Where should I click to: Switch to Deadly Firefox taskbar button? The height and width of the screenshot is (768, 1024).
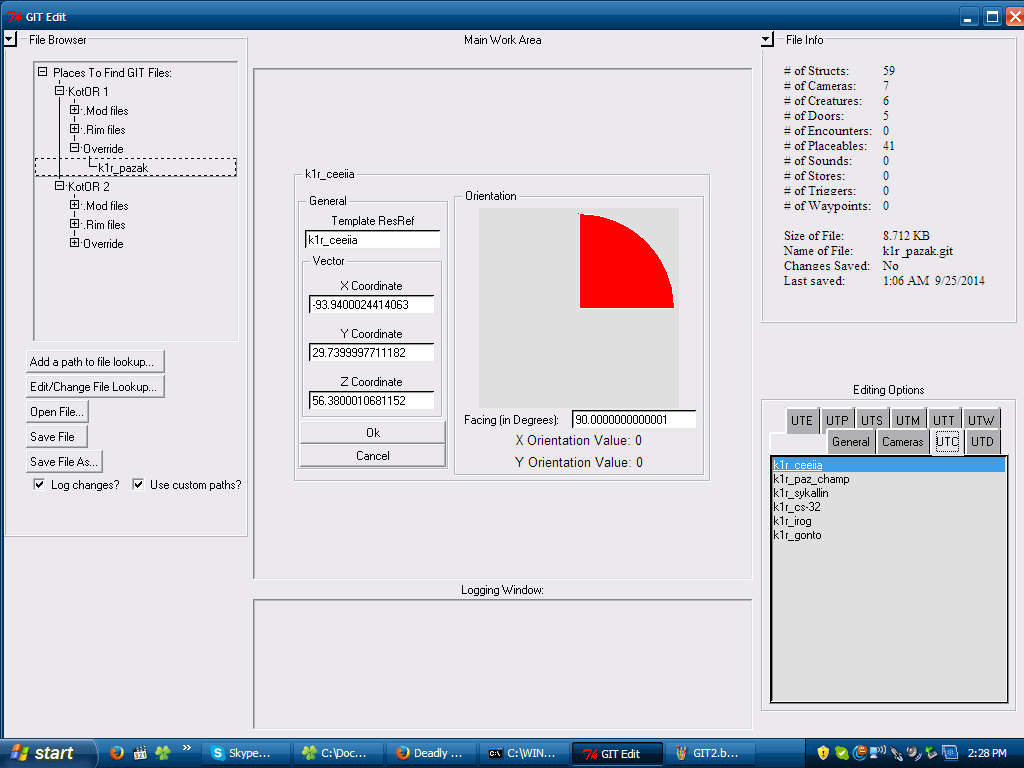431,753
